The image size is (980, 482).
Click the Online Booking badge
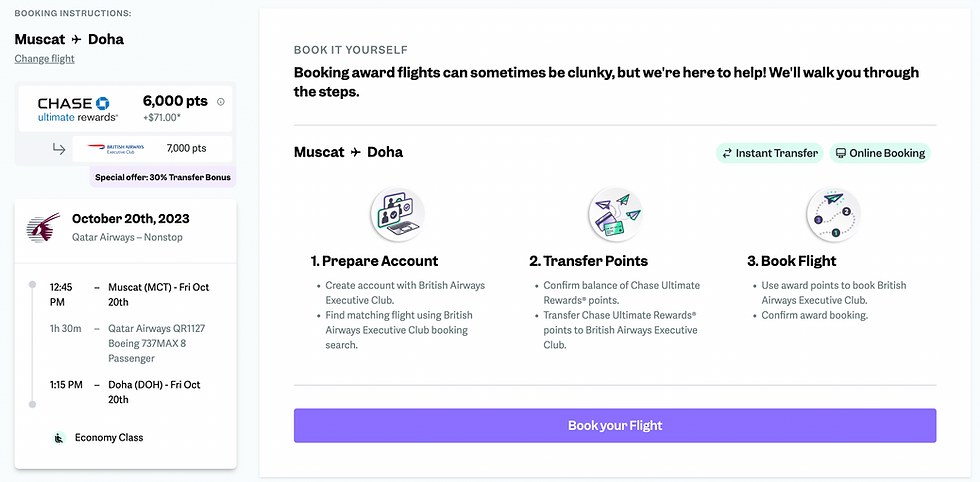pyautogui.click(x=880, y=153)
